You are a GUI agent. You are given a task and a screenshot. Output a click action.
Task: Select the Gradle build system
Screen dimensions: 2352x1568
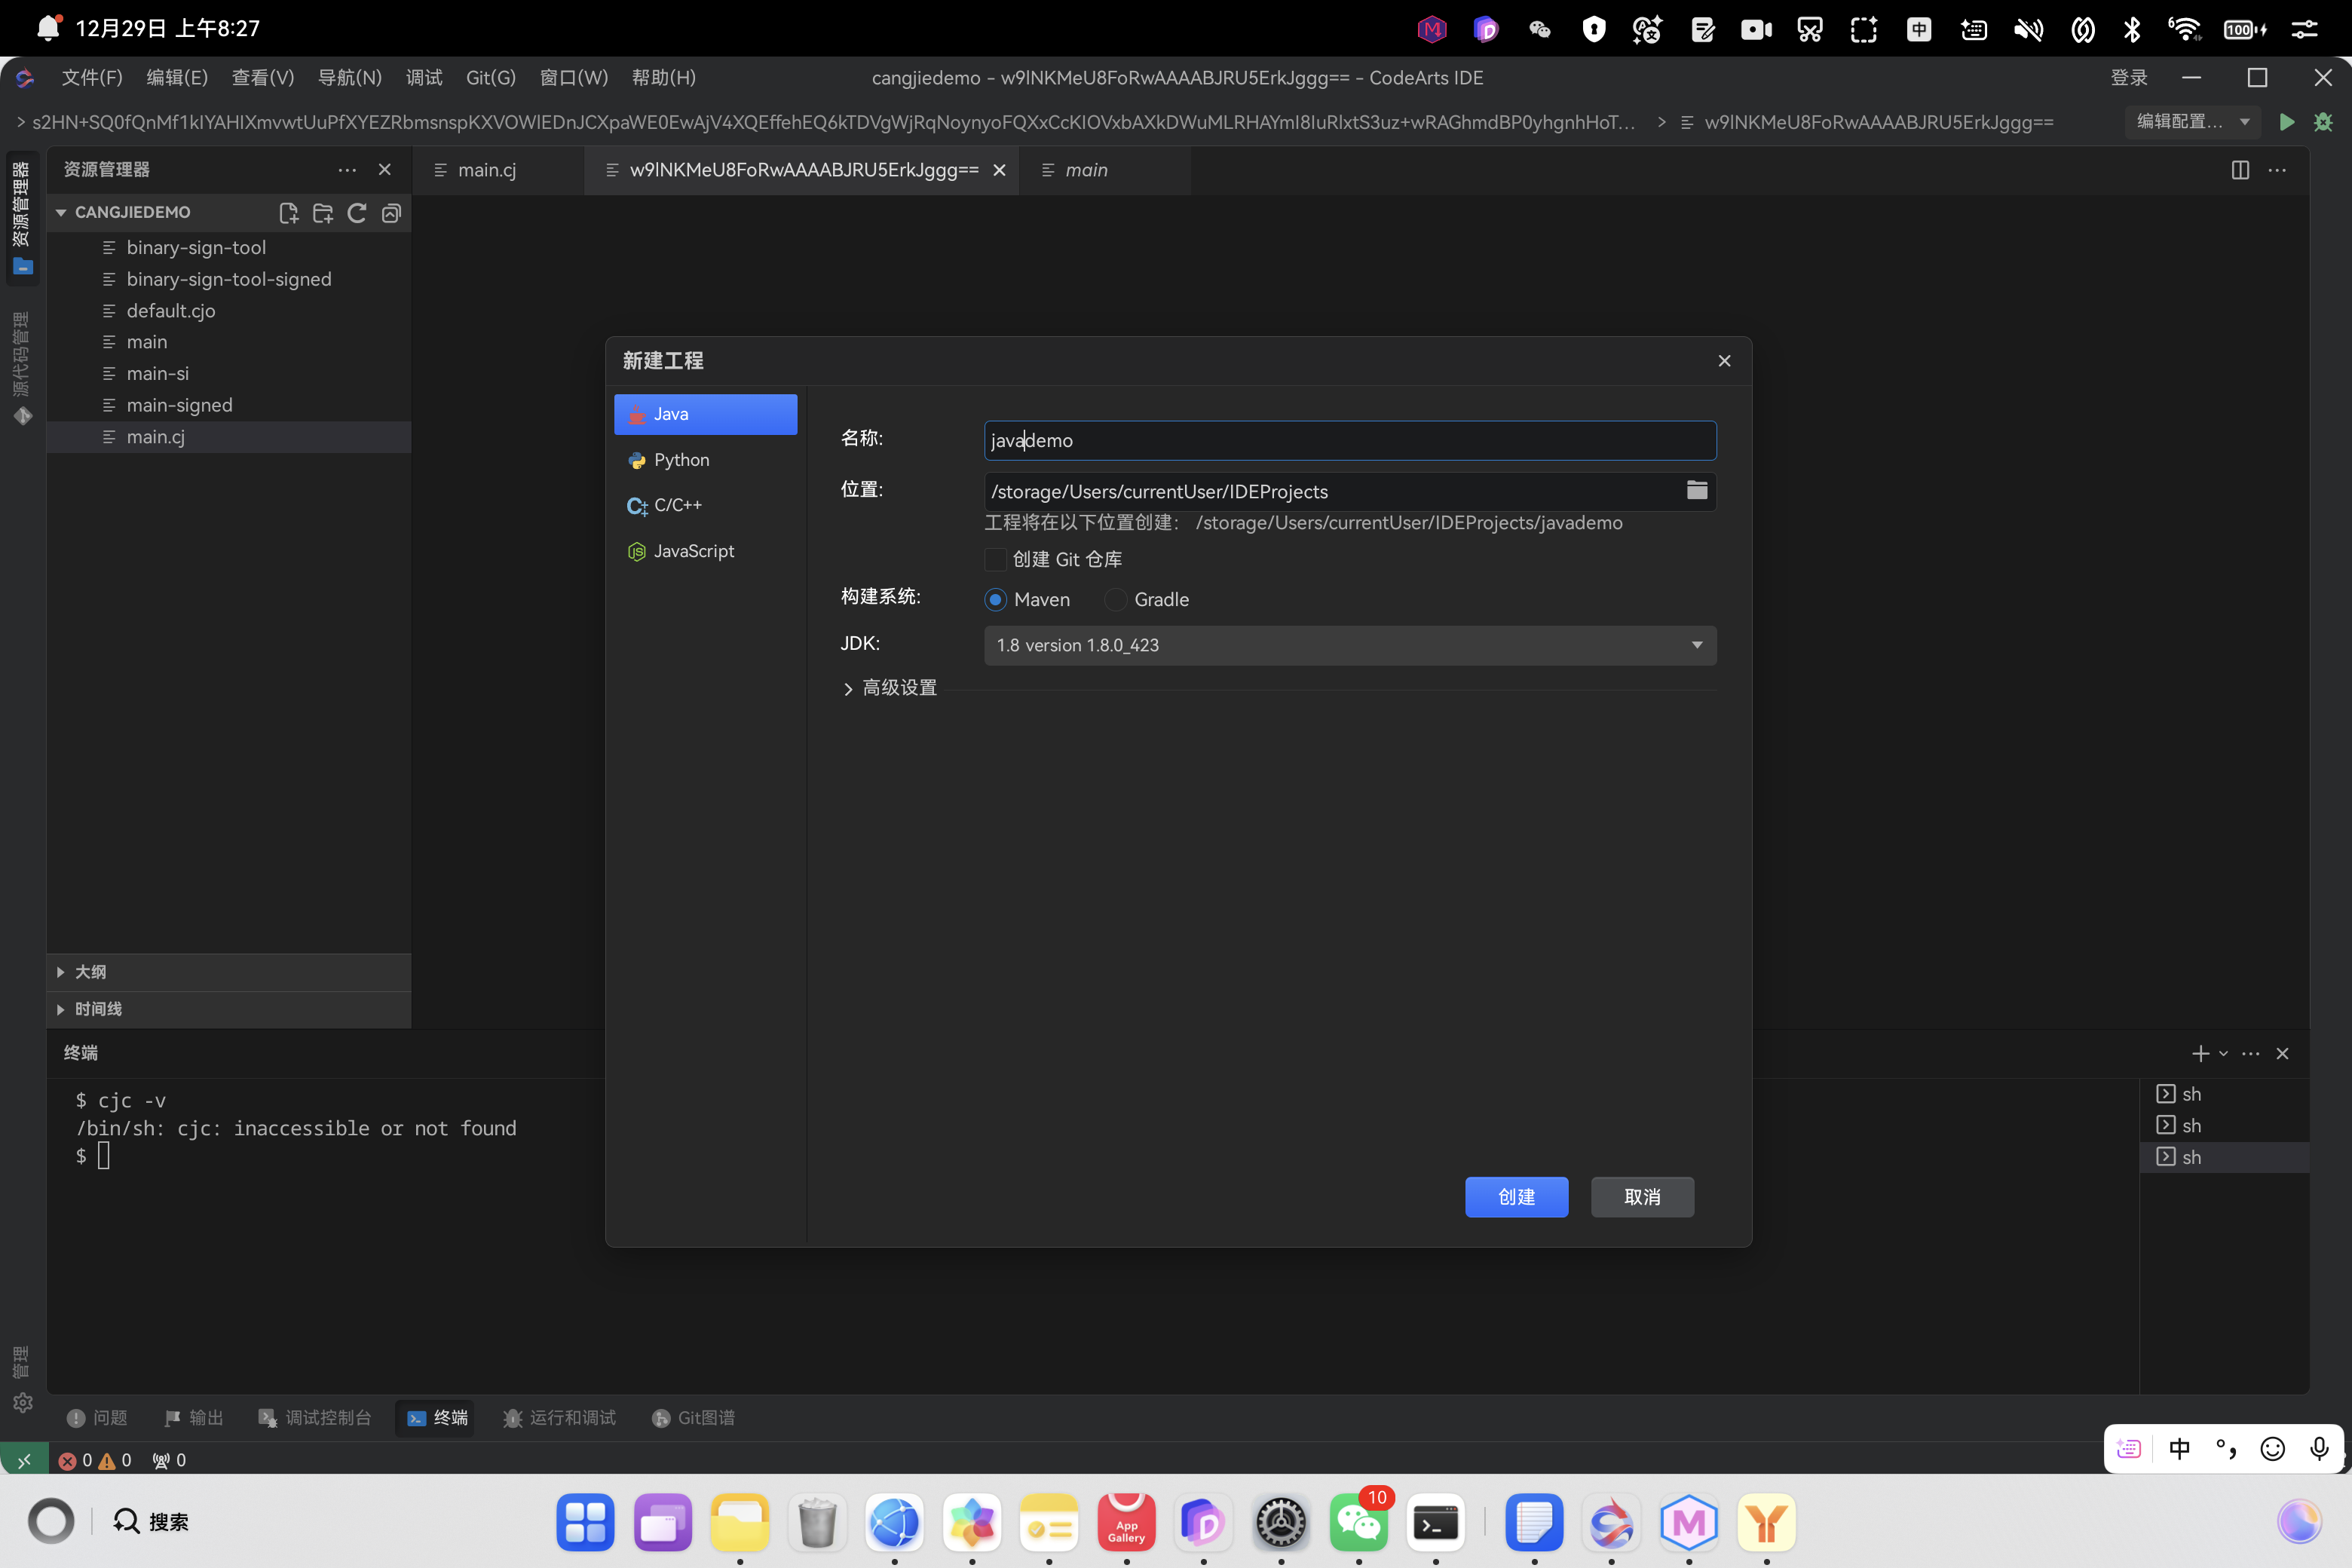1116,599
